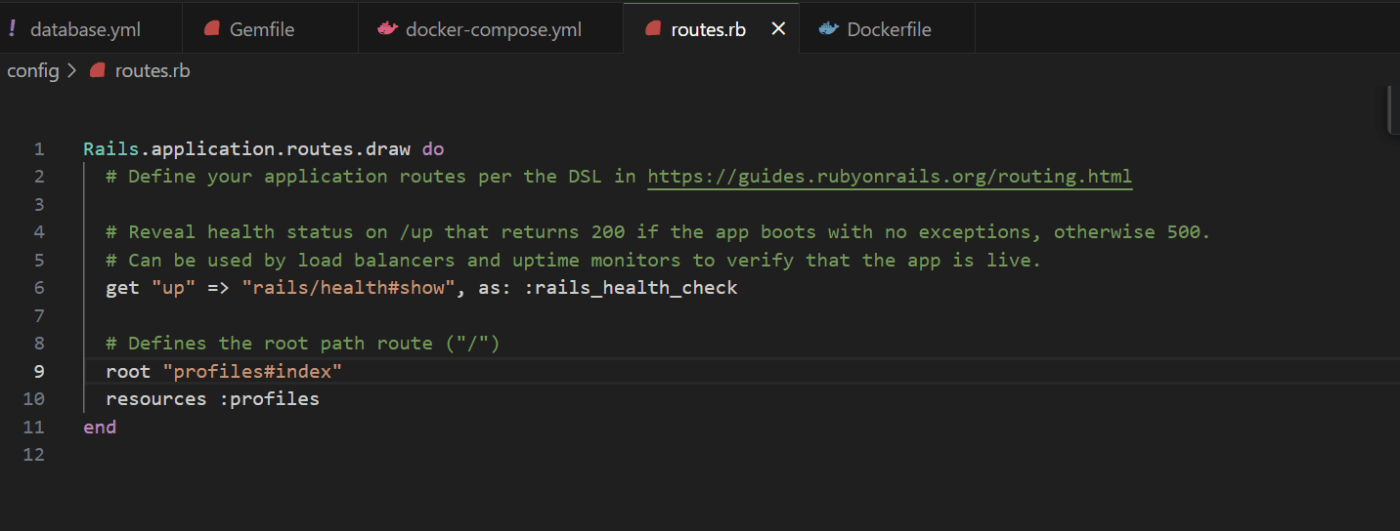Click the :profiles symbol on line 10
The width and height of the screenshot is (1400, 531).
269,399
